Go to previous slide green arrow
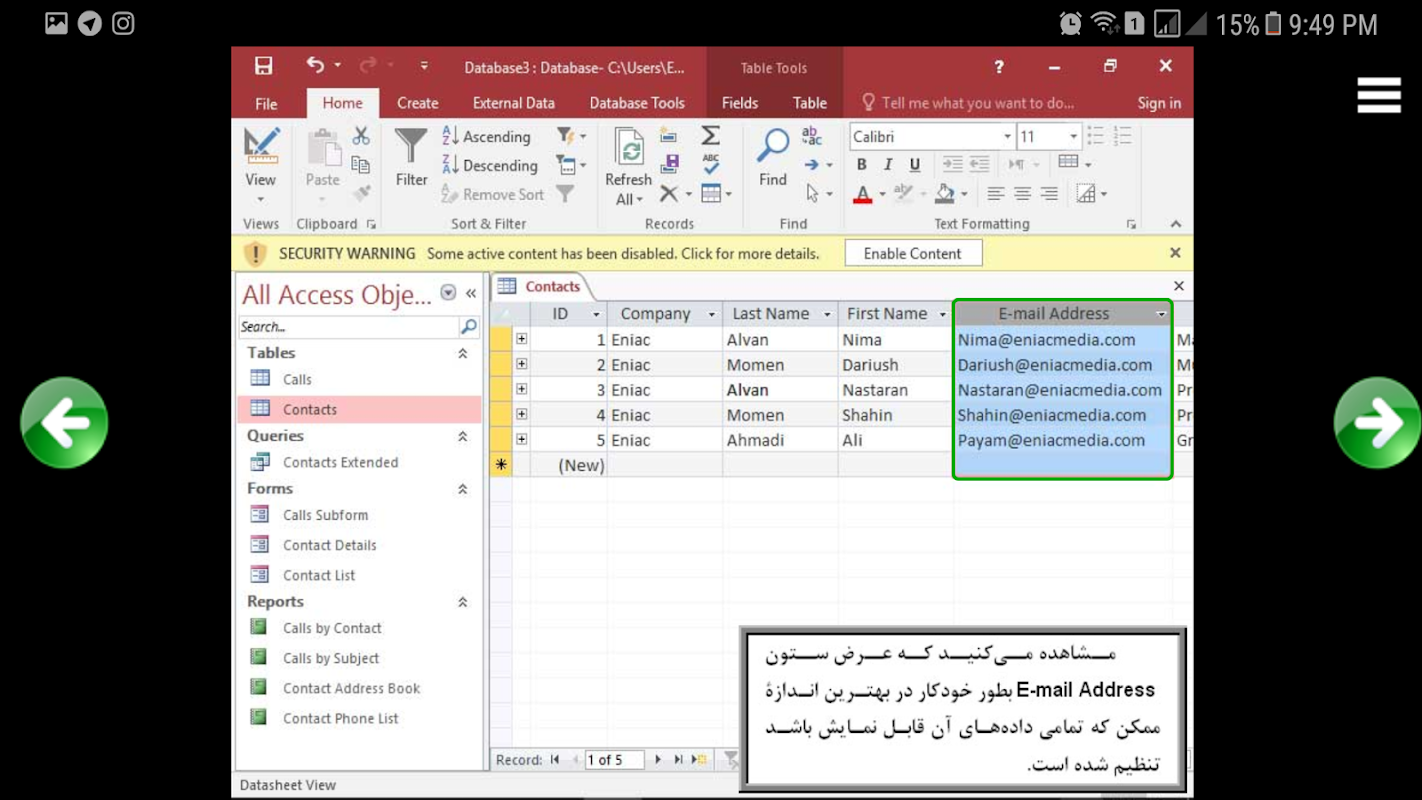 click(64, 423)
